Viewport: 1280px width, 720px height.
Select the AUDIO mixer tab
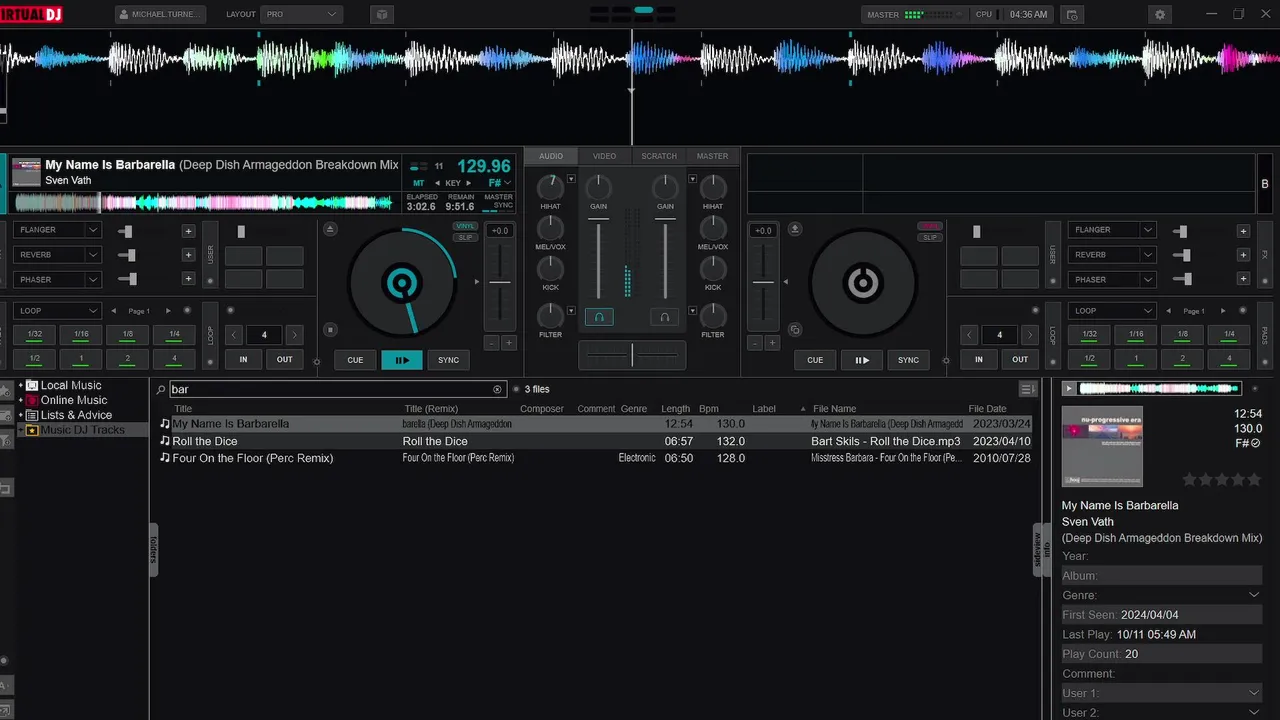tap(551, 156)
